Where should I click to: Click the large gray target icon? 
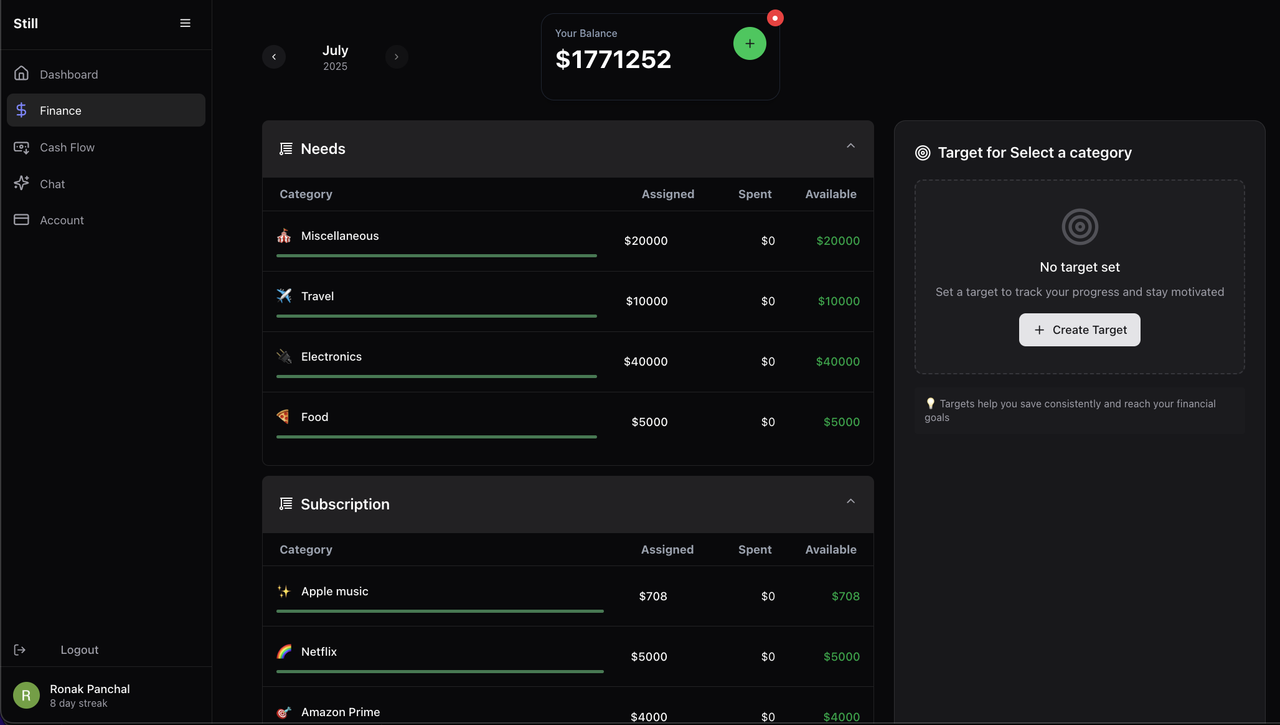pos(1080,227)
